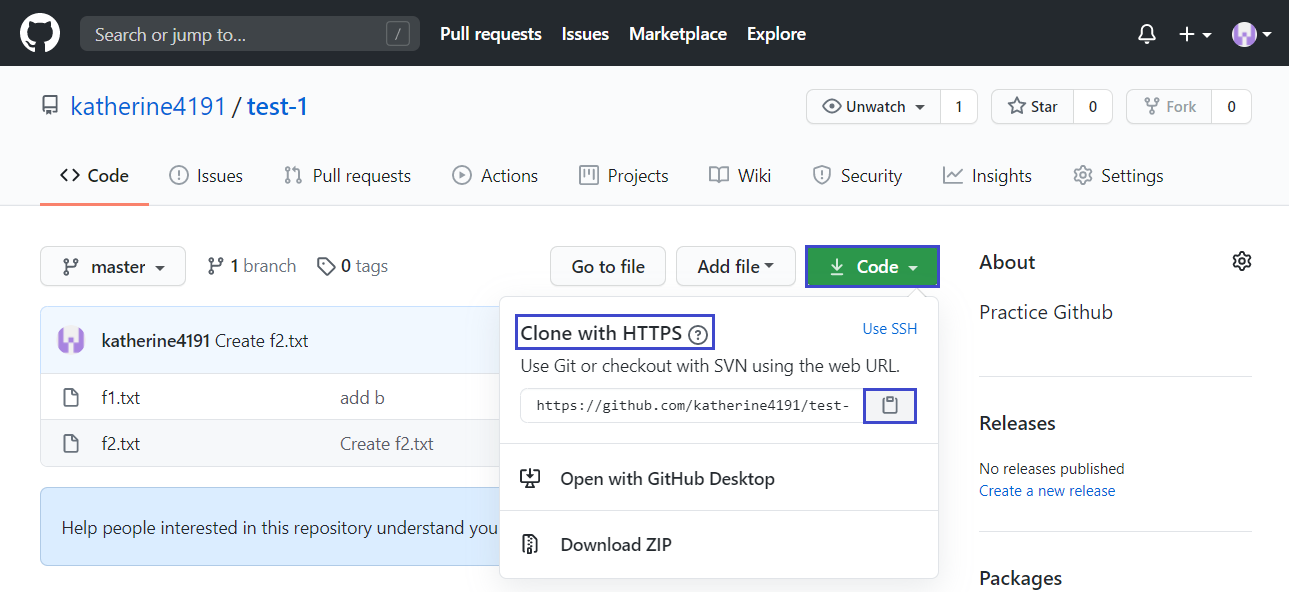The width and height of the screenshot is (1289, 592).
Task: Open the notifications bell
Action: (1147, 34)
